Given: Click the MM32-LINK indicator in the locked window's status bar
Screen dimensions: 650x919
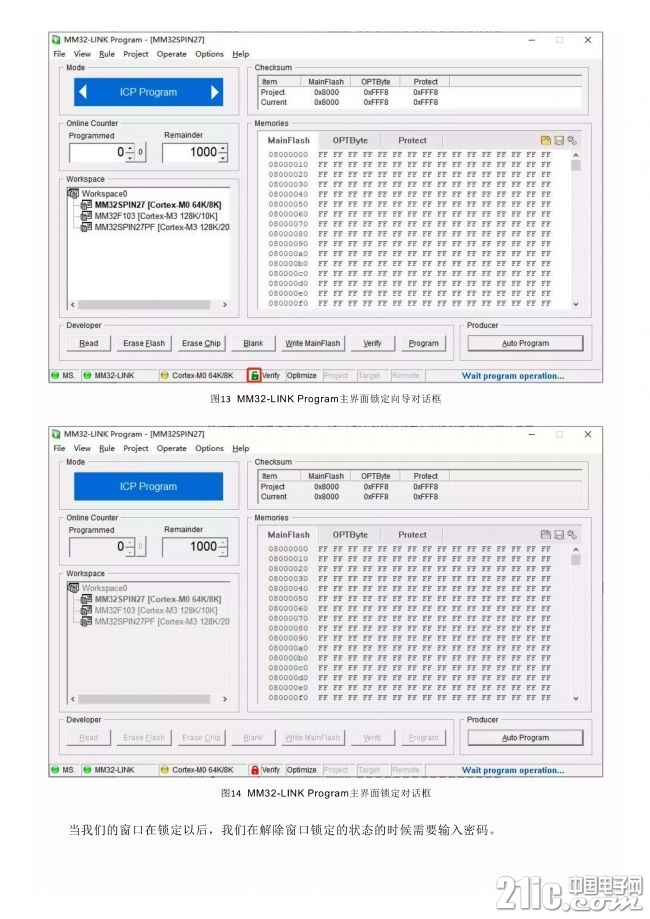Looking at the screenshot, I should click(x=87, y=770).
